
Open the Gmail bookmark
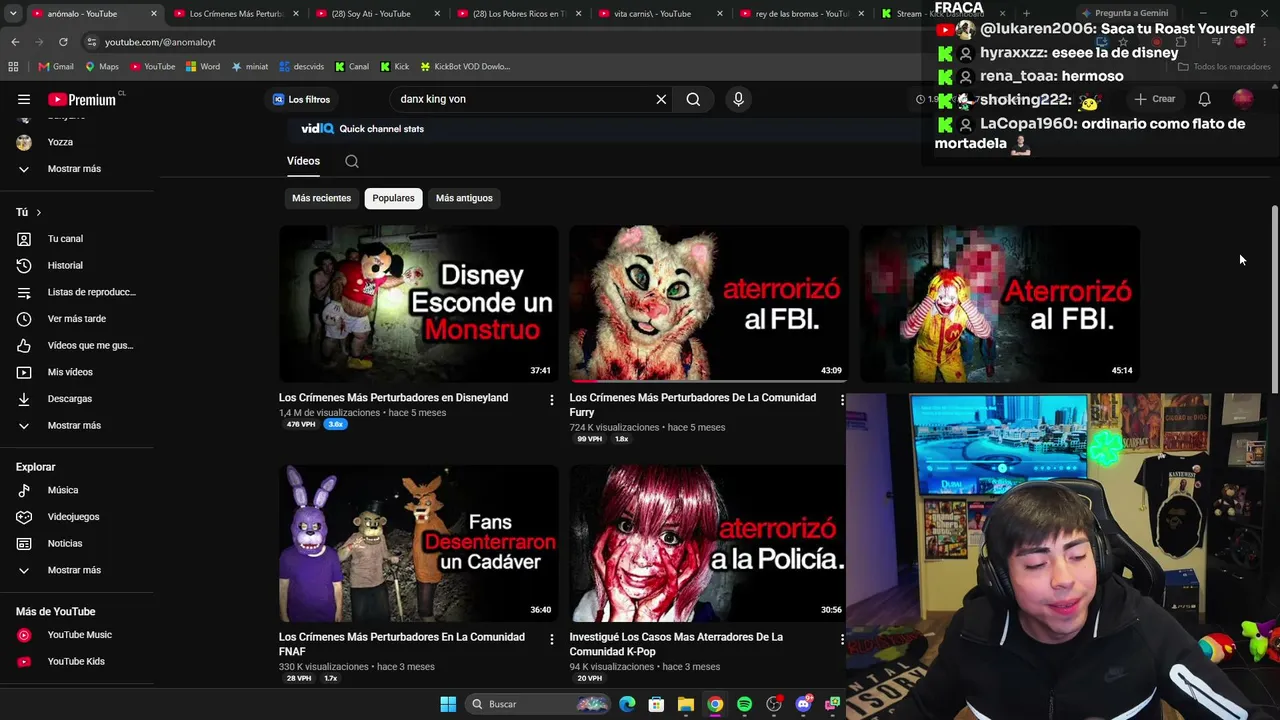tap(56, 67)
